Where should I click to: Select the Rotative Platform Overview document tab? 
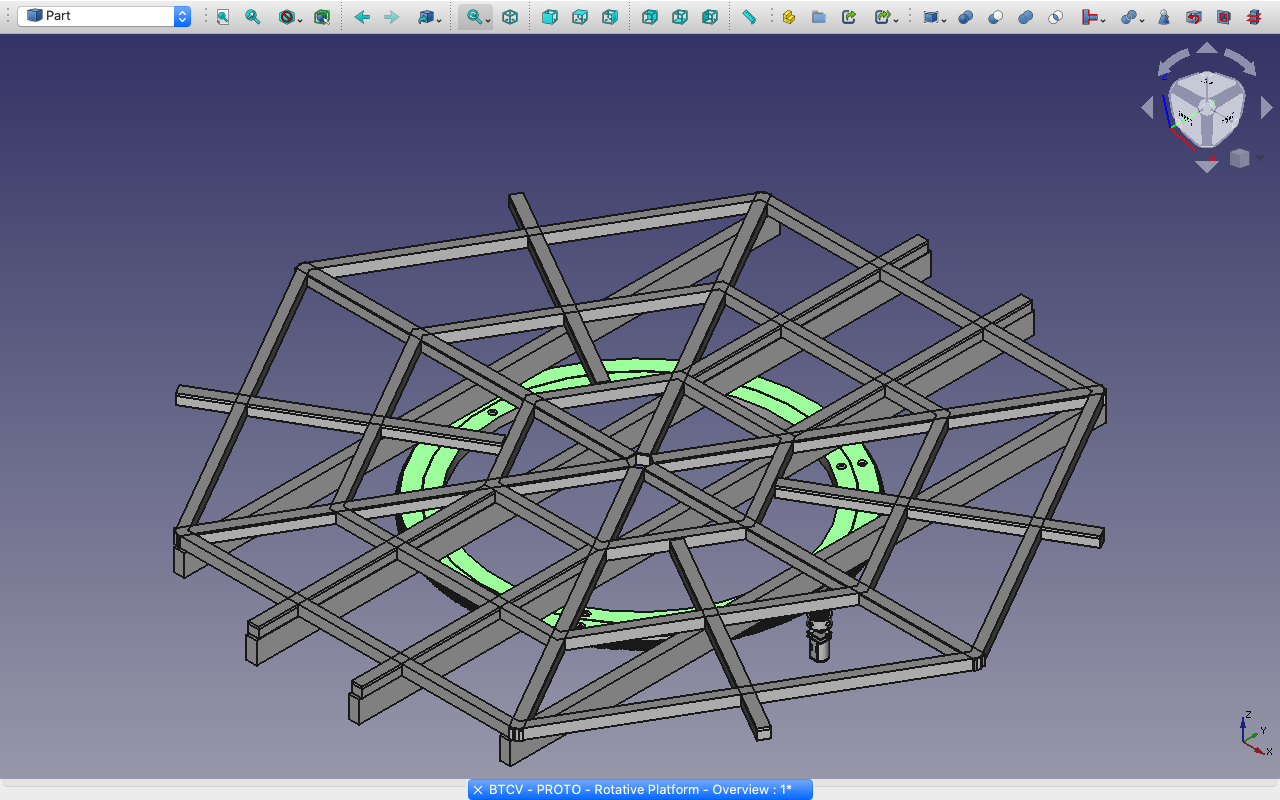tap(640, 790)
